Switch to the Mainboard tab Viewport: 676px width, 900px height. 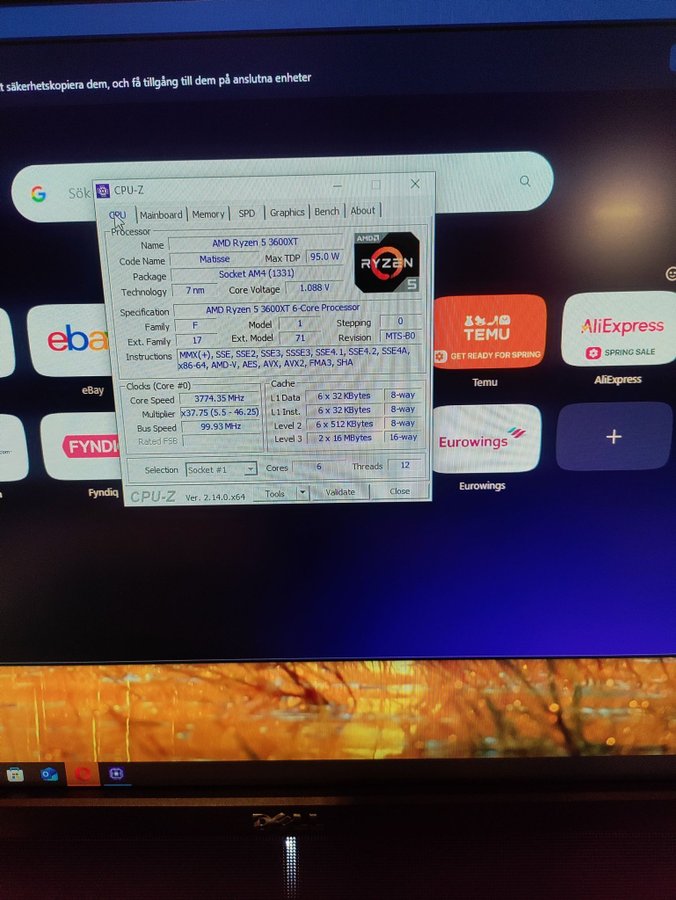[x=161, y=215]
